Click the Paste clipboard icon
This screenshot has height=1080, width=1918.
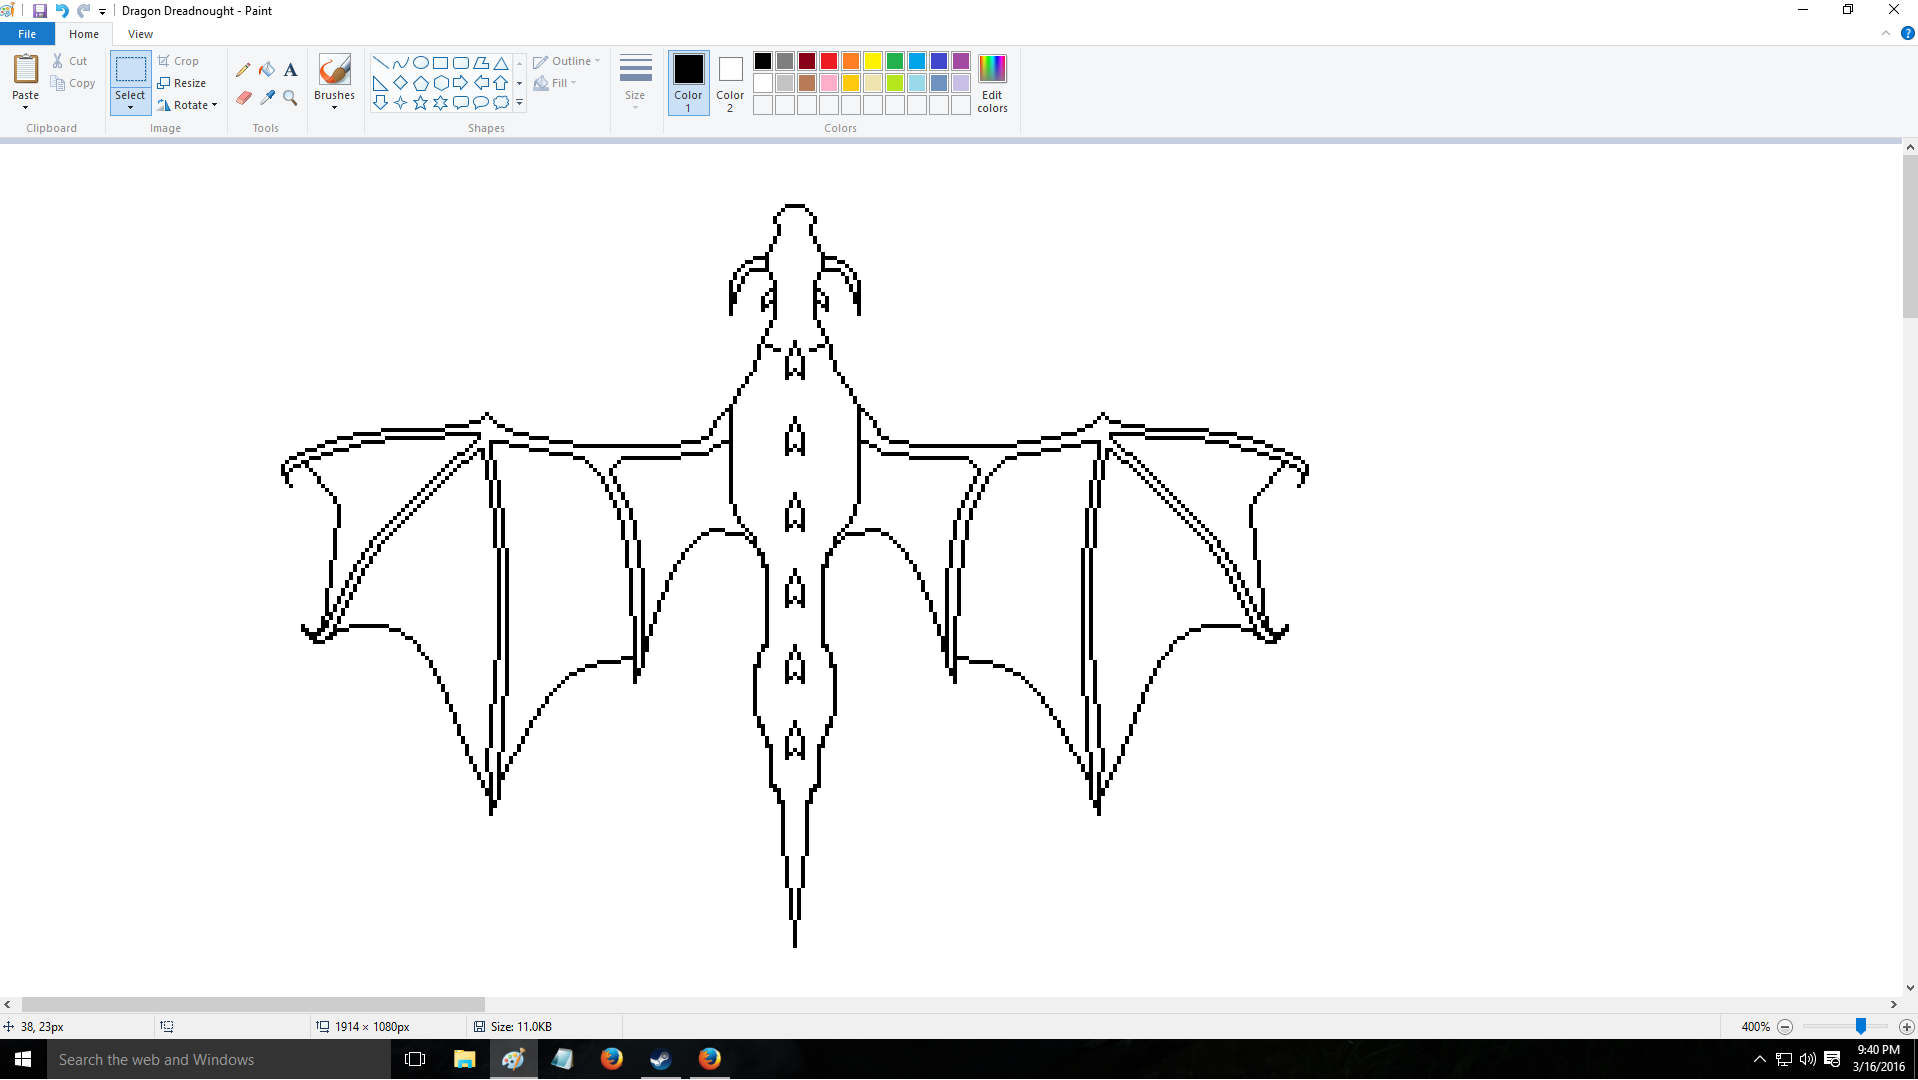pyautogui.click(x=25, y=69)
